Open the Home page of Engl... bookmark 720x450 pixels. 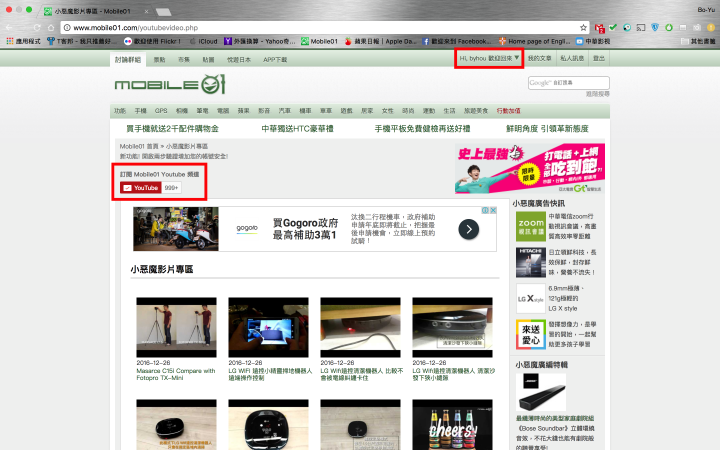coord(534,41)
